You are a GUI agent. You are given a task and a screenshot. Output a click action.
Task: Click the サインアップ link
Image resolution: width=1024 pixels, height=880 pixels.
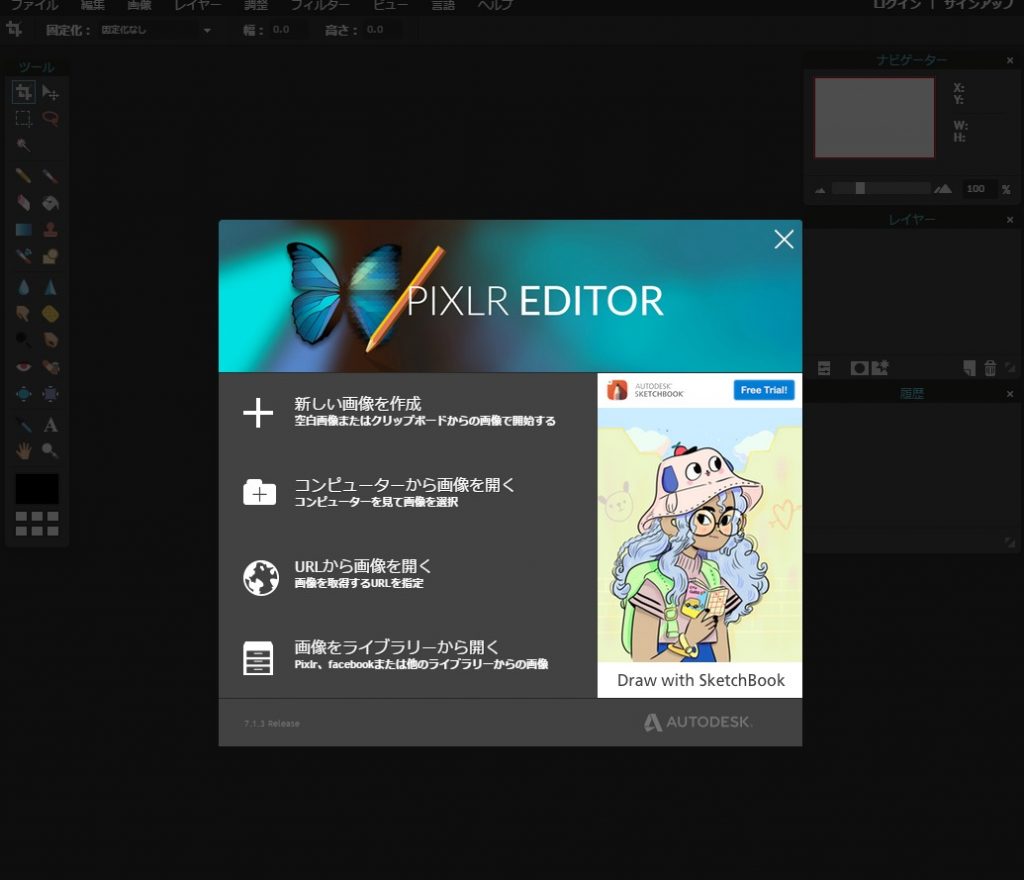coord(979,5)
